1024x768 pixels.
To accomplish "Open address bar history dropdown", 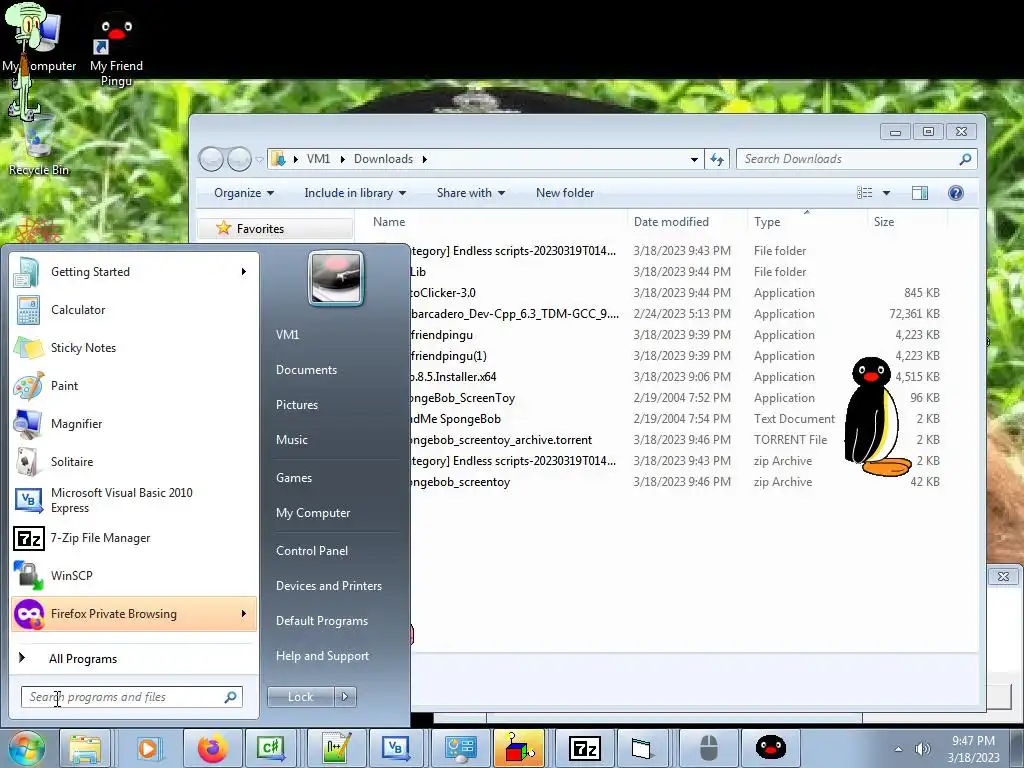I will tap(694, 159).
